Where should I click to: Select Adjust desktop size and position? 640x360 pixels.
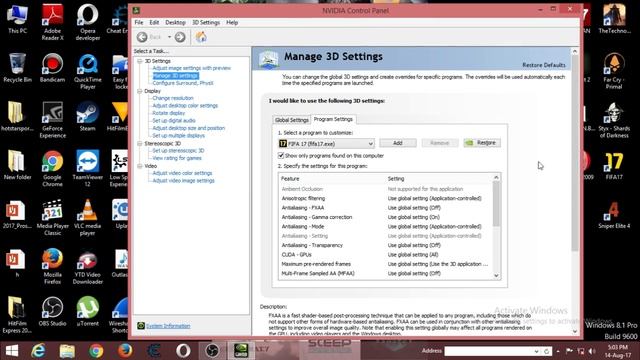coord(189,128)
